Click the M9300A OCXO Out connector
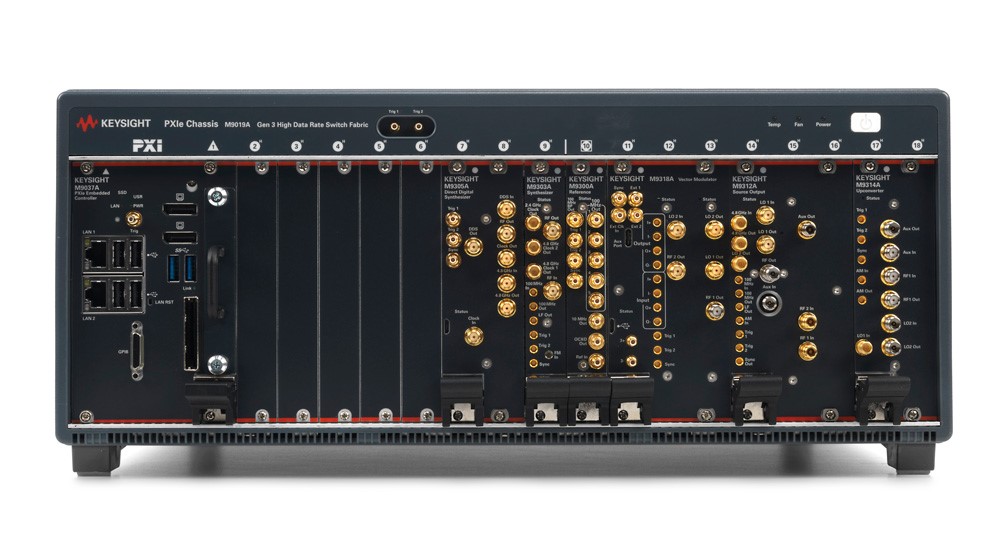This screenshot has height=538, width=1000. click(596, 341)
